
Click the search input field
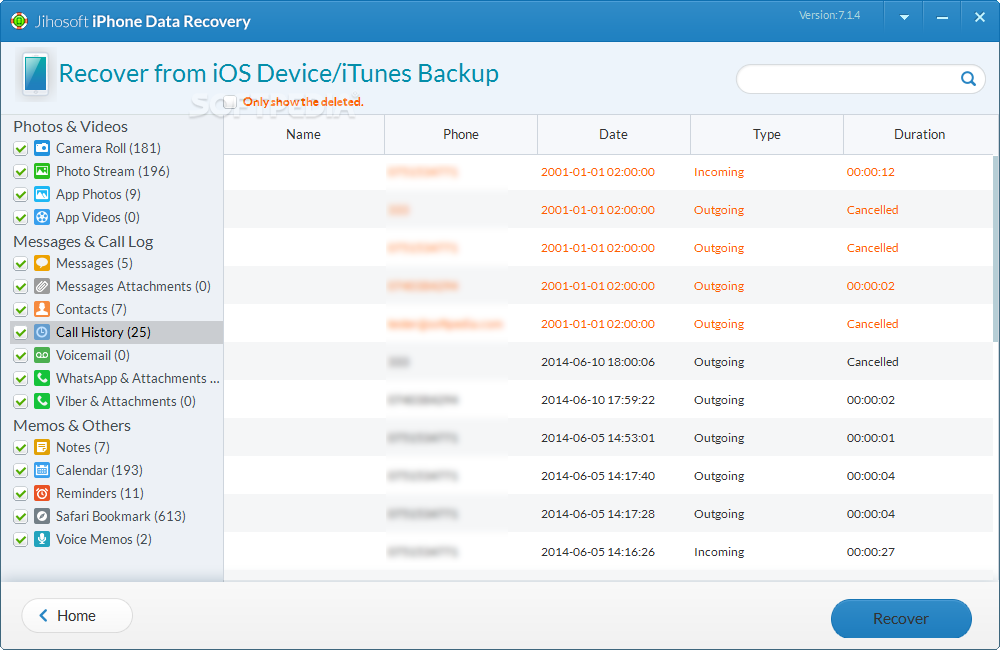pos(848,79)
